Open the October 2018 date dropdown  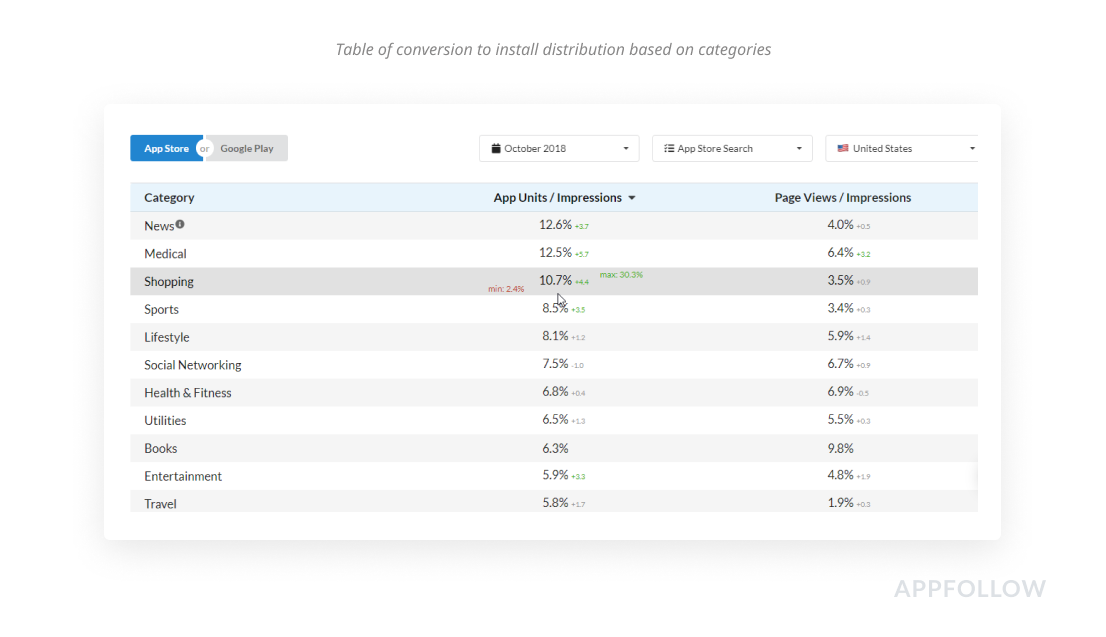click(x=559, y=149)
